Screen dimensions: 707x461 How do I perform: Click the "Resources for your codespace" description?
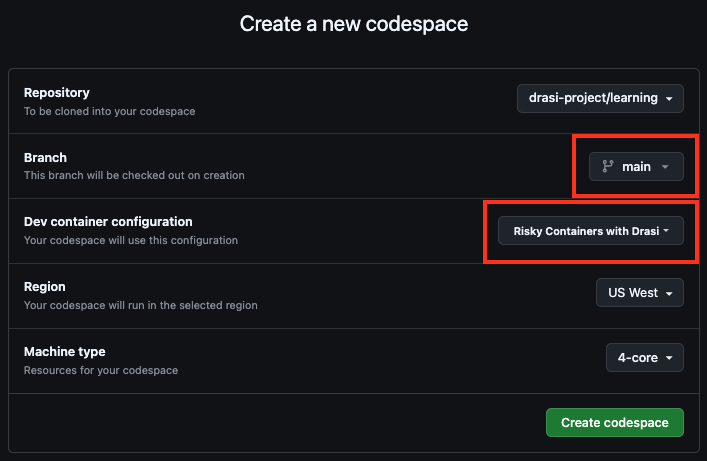click(x=99, y=370)
